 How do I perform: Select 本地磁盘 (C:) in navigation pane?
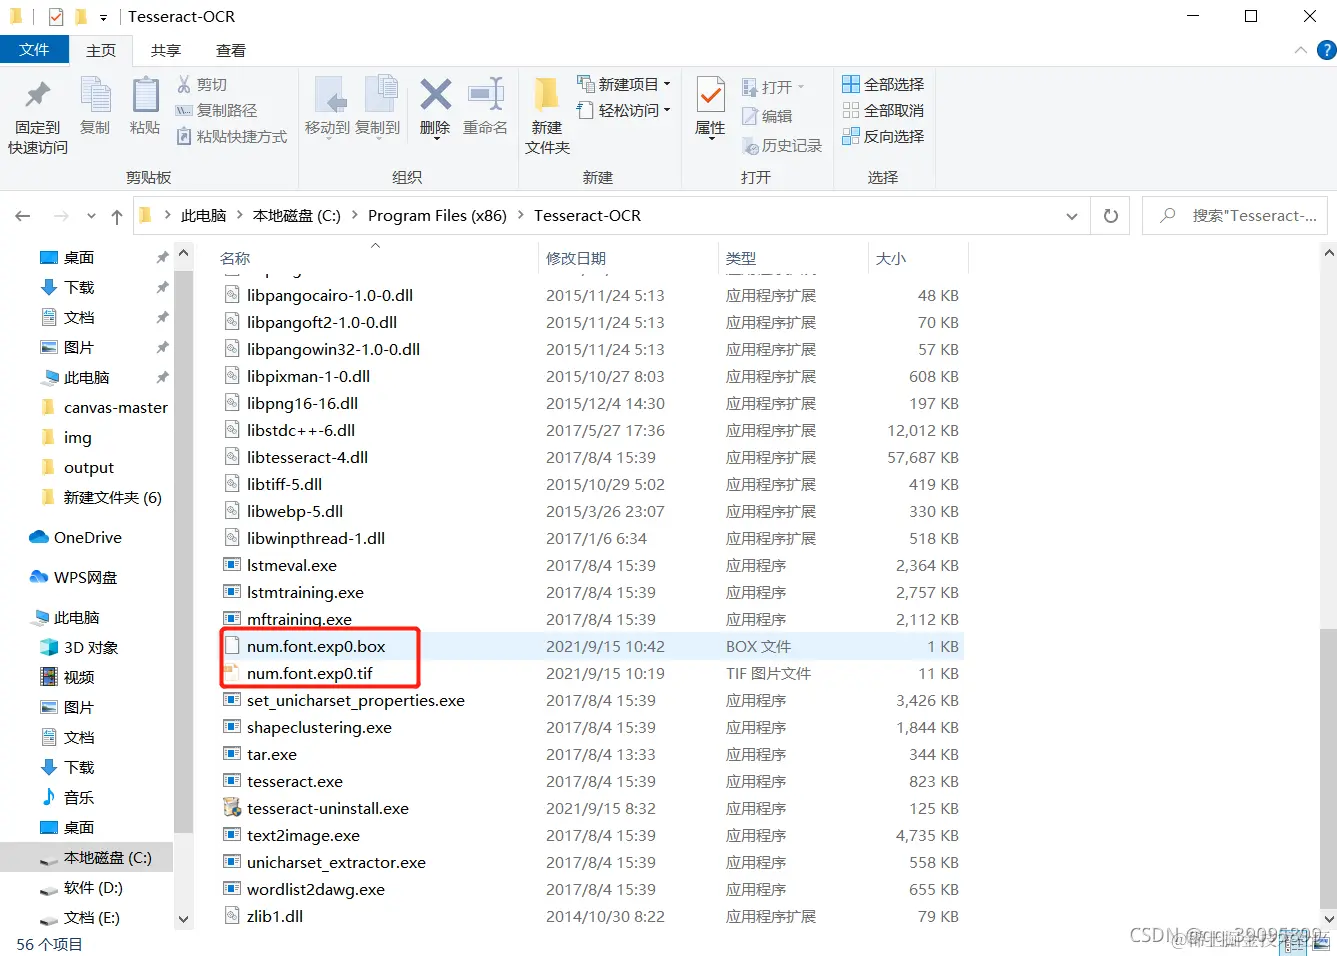(107, 858)
